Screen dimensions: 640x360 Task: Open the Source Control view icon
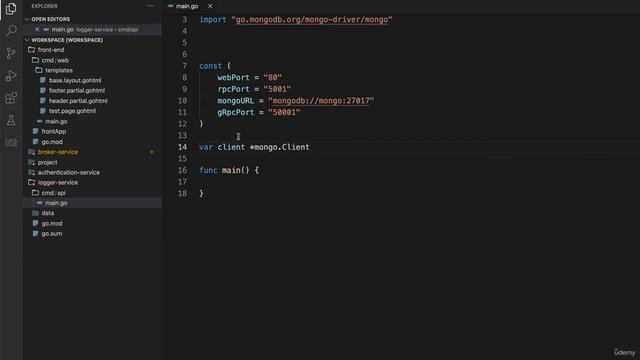pos(11,53)
